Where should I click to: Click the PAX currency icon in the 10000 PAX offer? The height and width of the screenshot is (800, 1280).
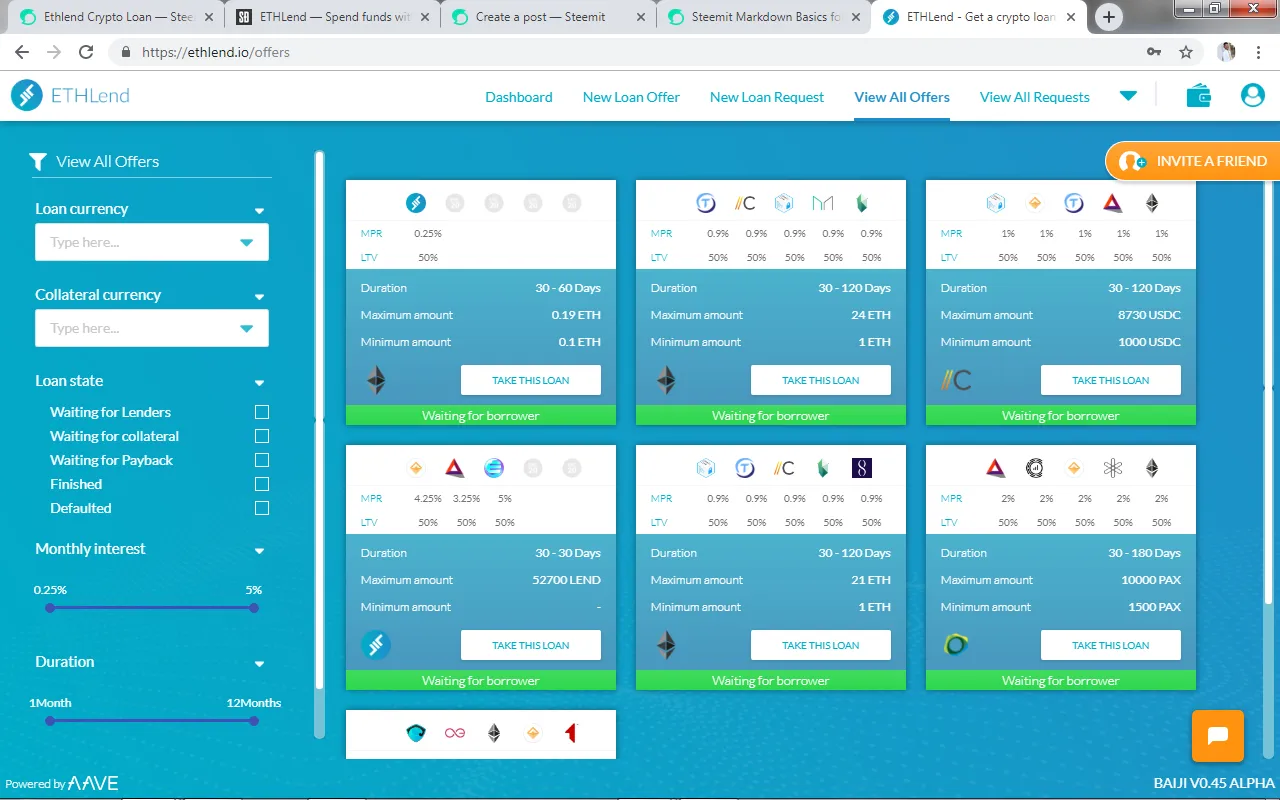click(956, 645)
